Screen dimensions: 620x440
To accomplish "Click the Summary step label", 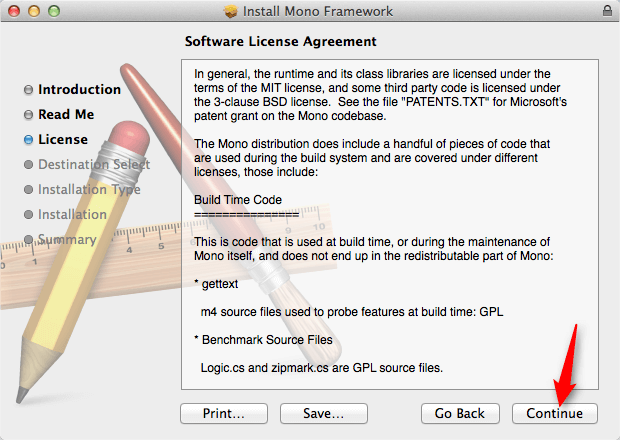I will tap(67, 239).
